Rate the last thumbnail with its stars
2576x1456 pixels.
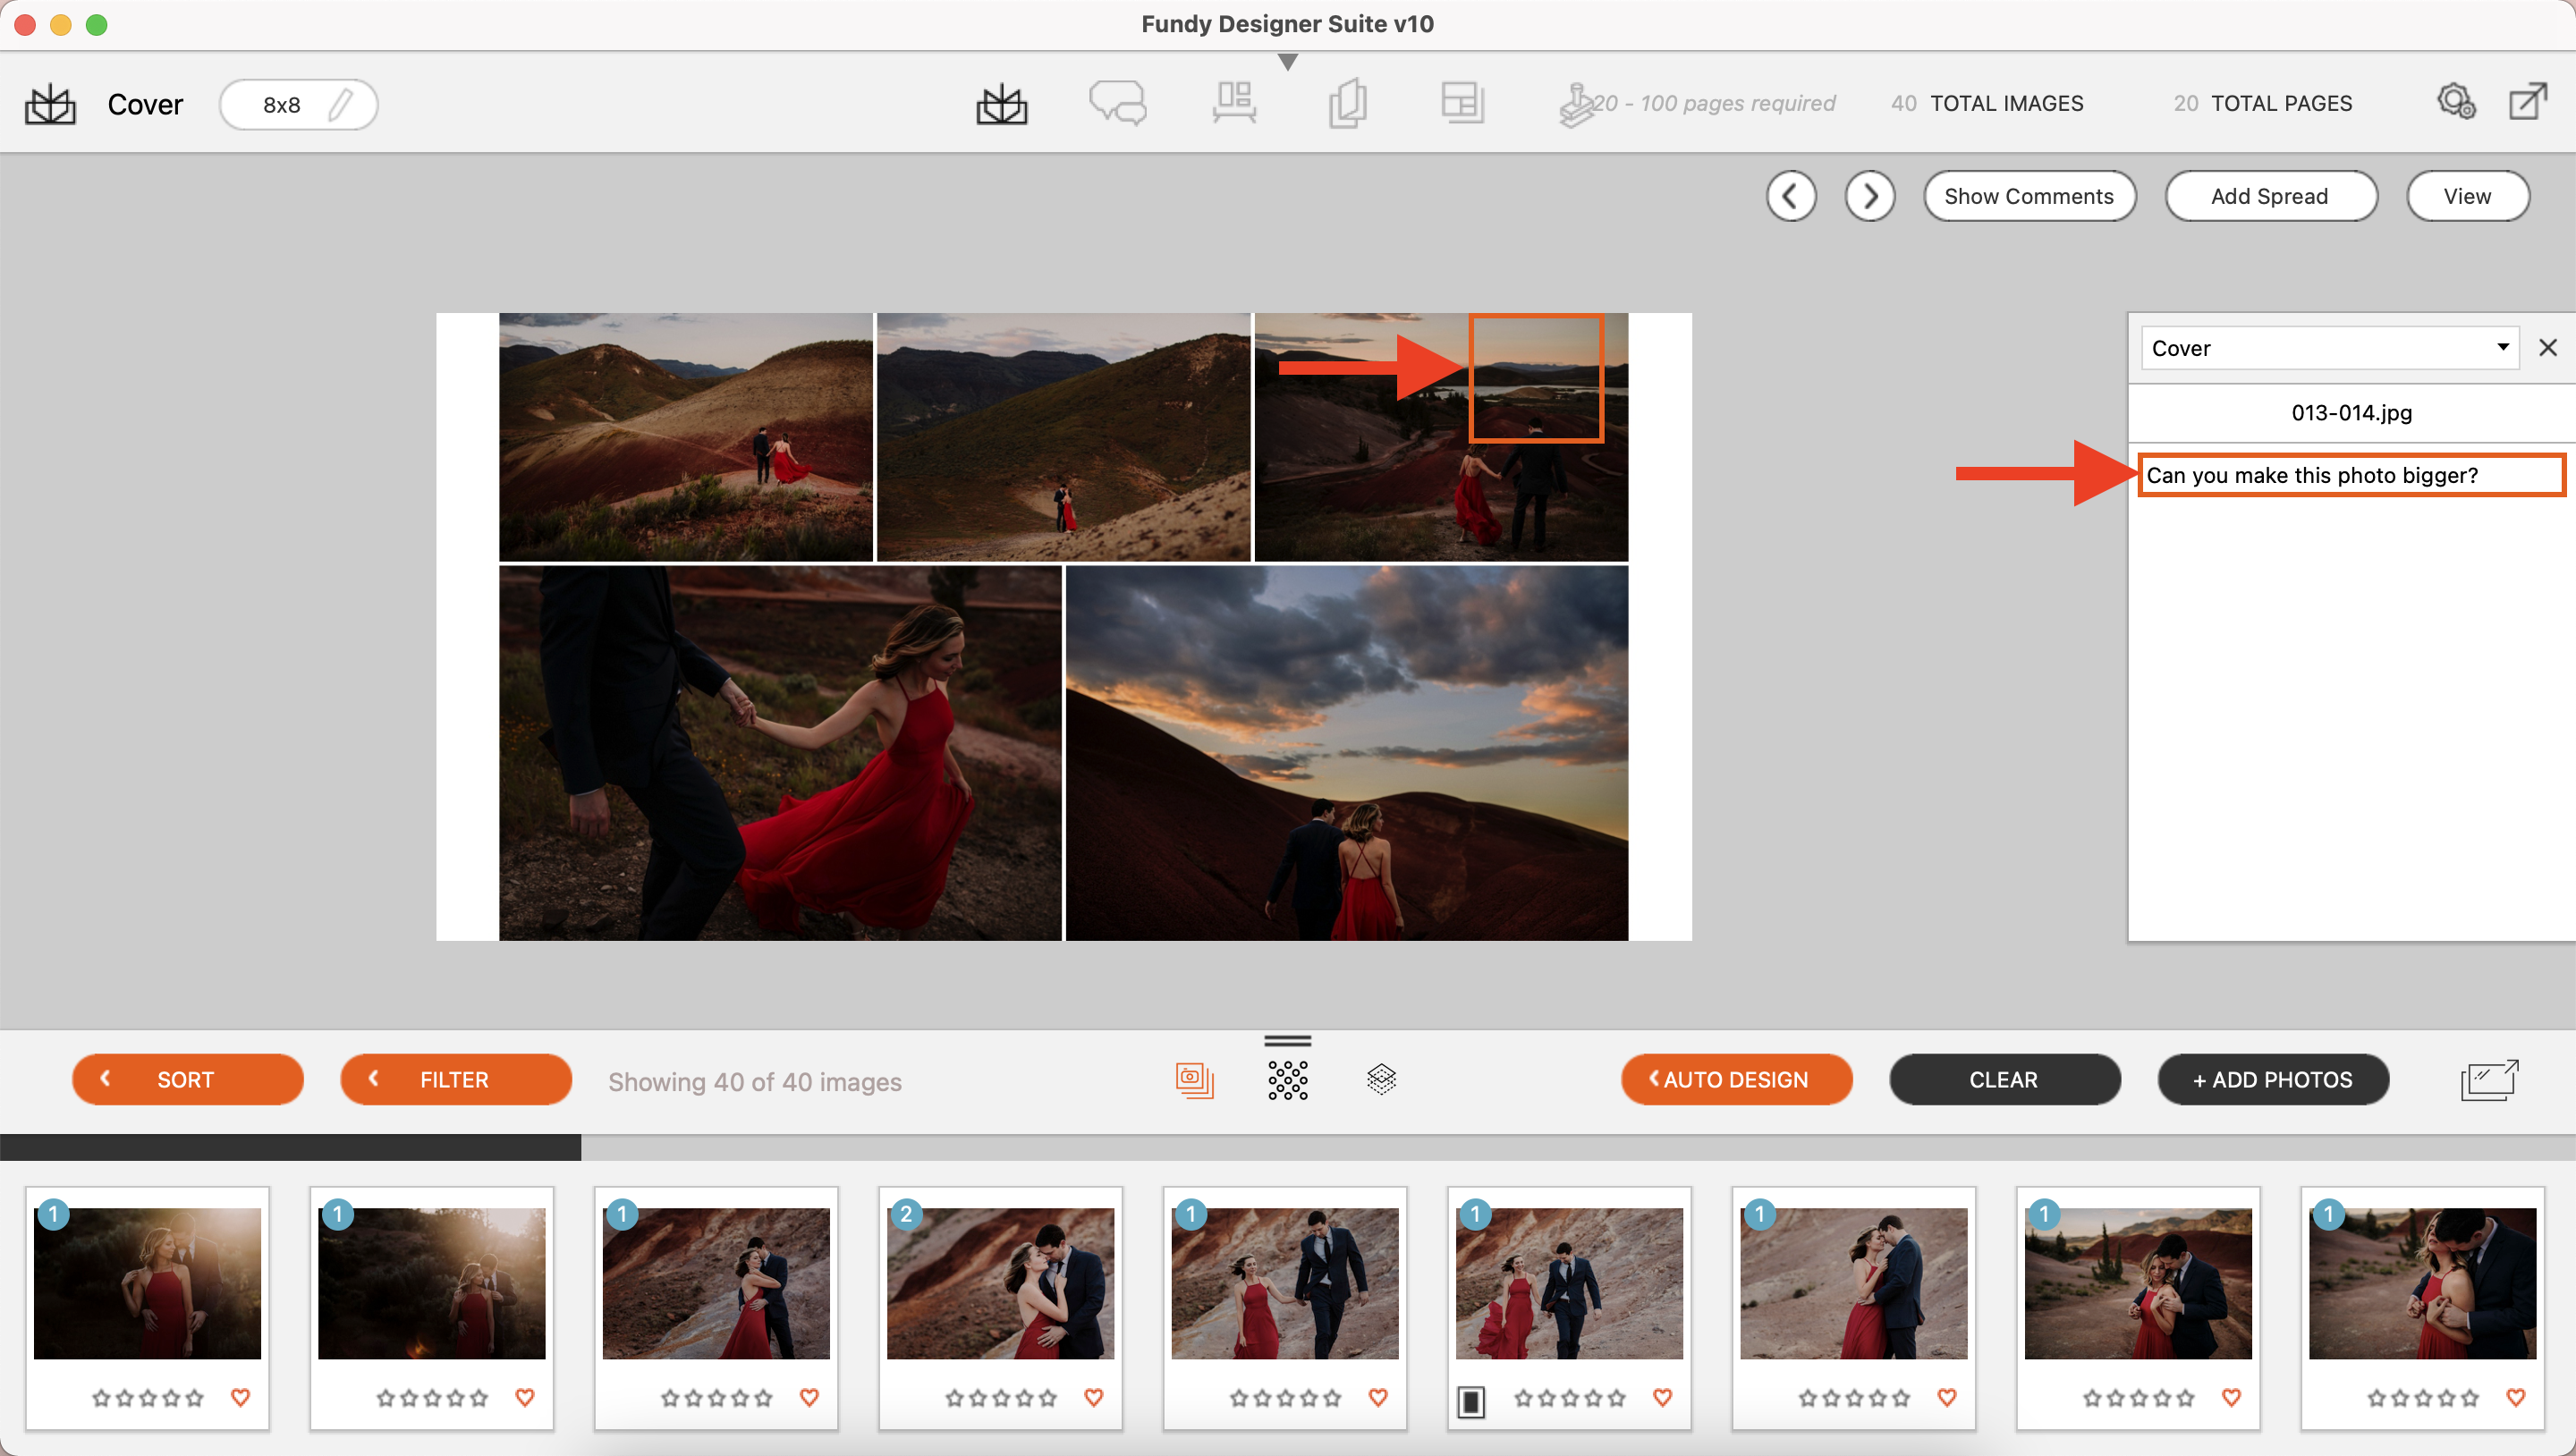[x=2423, y=1398]
